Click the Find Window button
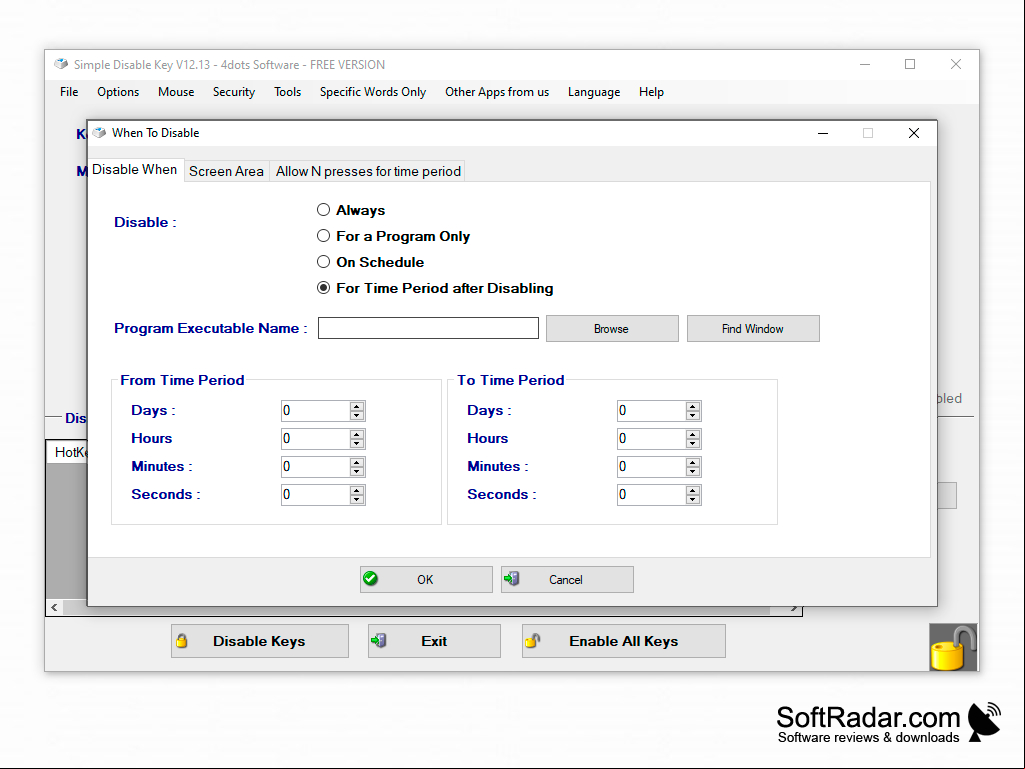The image size is (1025, 769). tap(753, 329)
